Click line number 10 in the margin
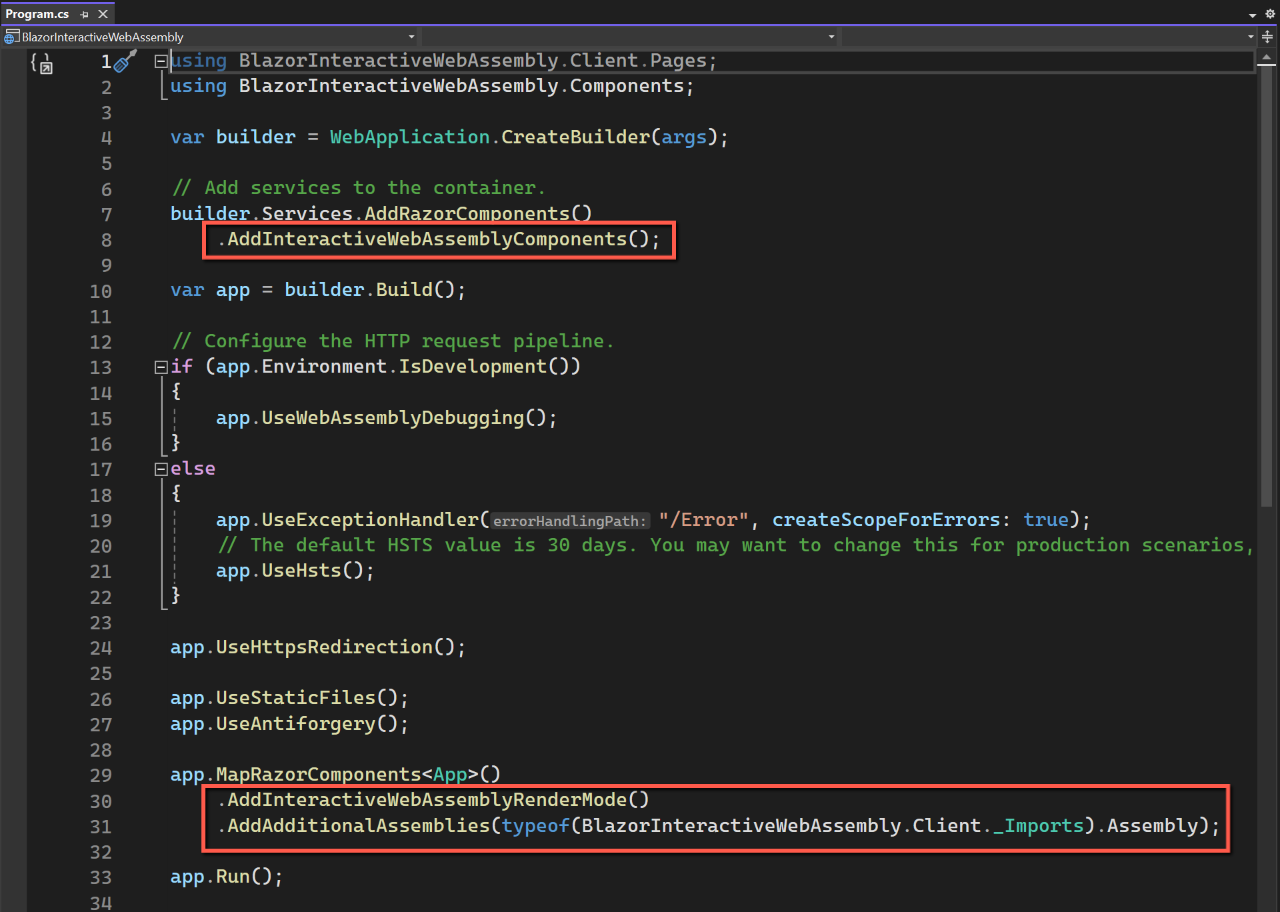 click(100, 289)
